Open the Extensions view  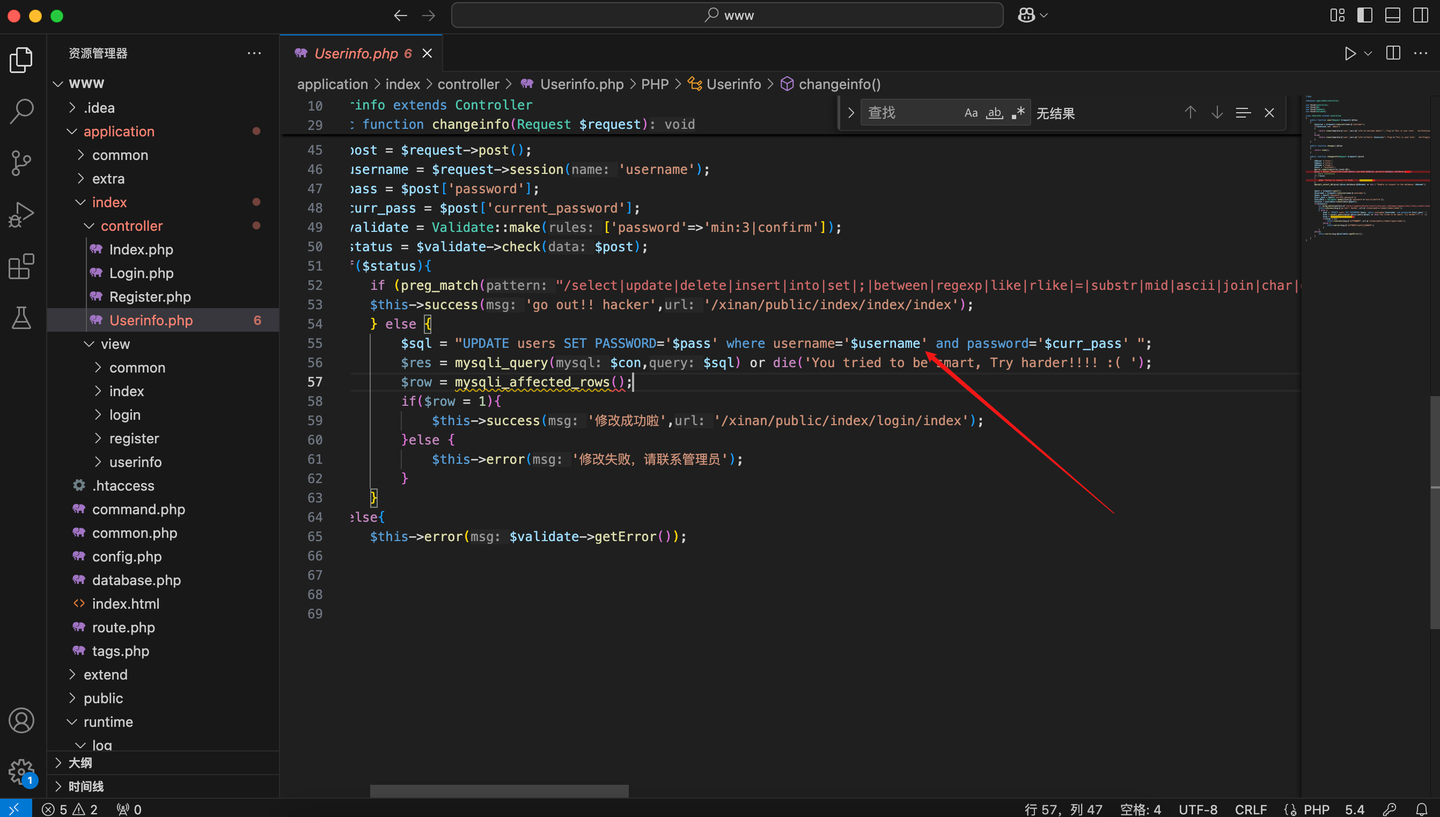point(21,267)
